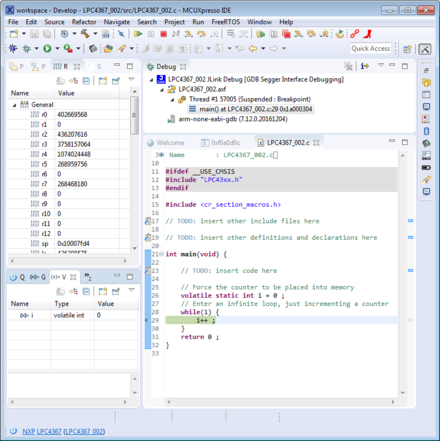Click the (LPC4367_002) status bar link
Image resolution: width=440 pixels, height=441 pixels.
84,431
